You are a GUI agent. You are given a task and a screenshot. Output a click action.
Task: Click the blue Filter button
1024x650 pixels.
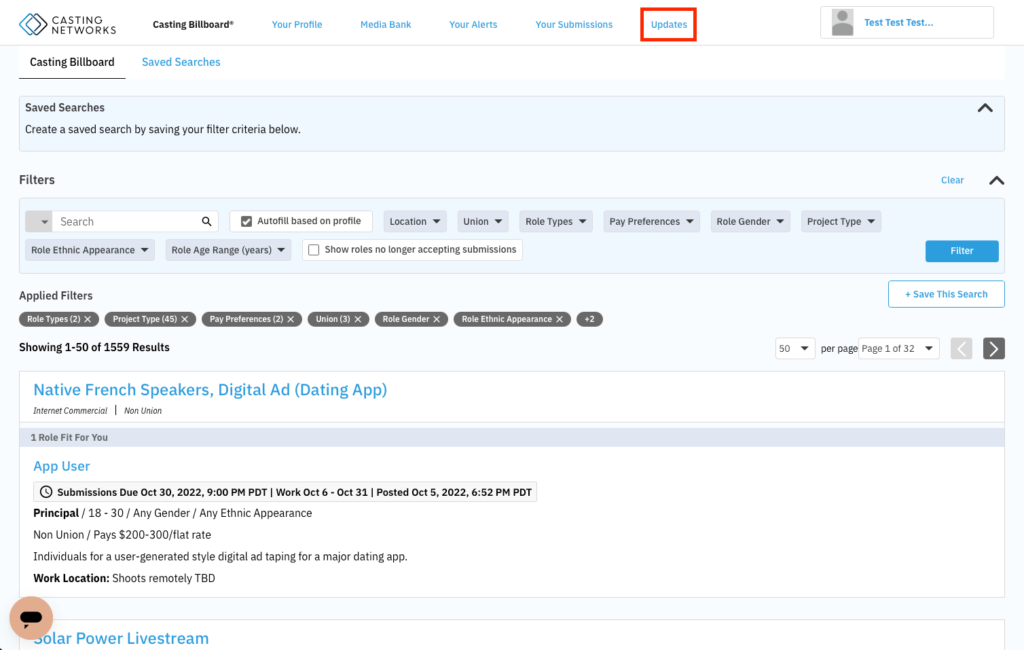pos(961,251)
